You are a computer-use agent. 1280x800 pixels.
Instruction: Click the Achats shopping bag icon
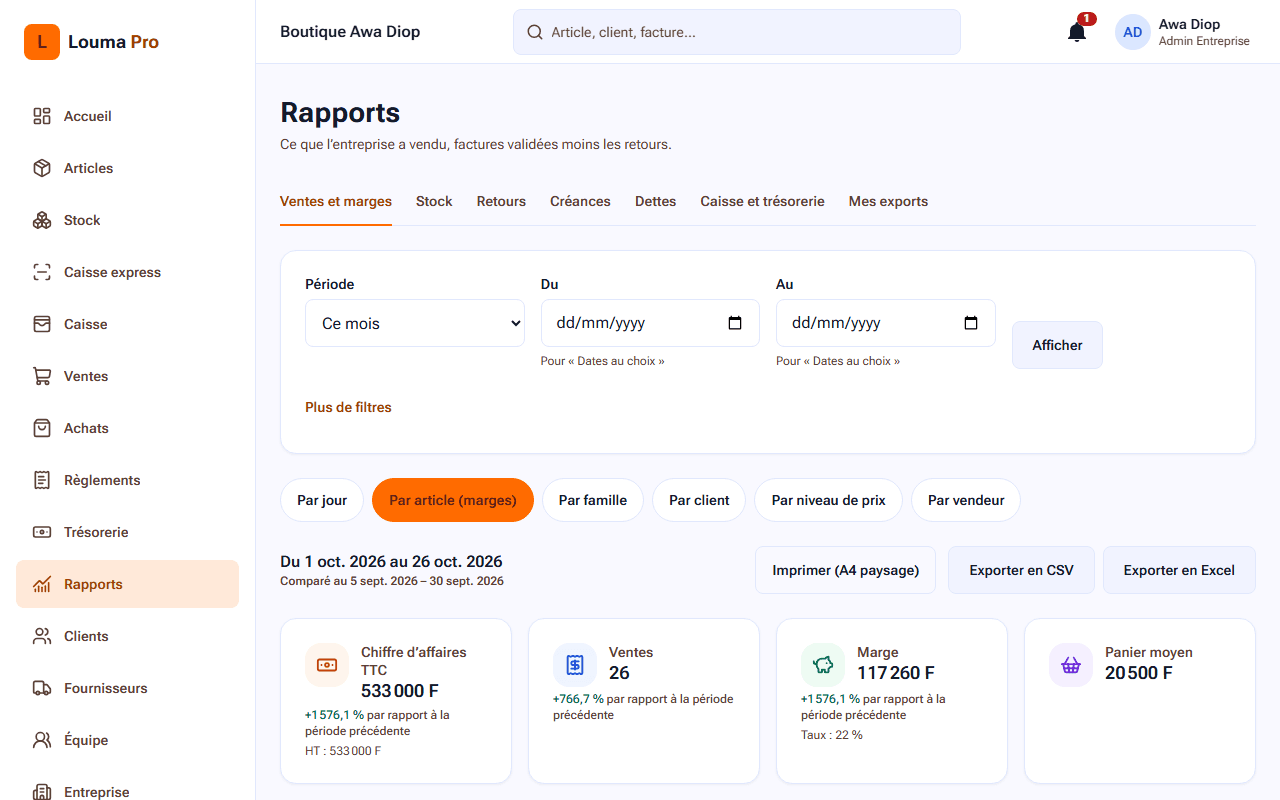[x=42, y=428]
